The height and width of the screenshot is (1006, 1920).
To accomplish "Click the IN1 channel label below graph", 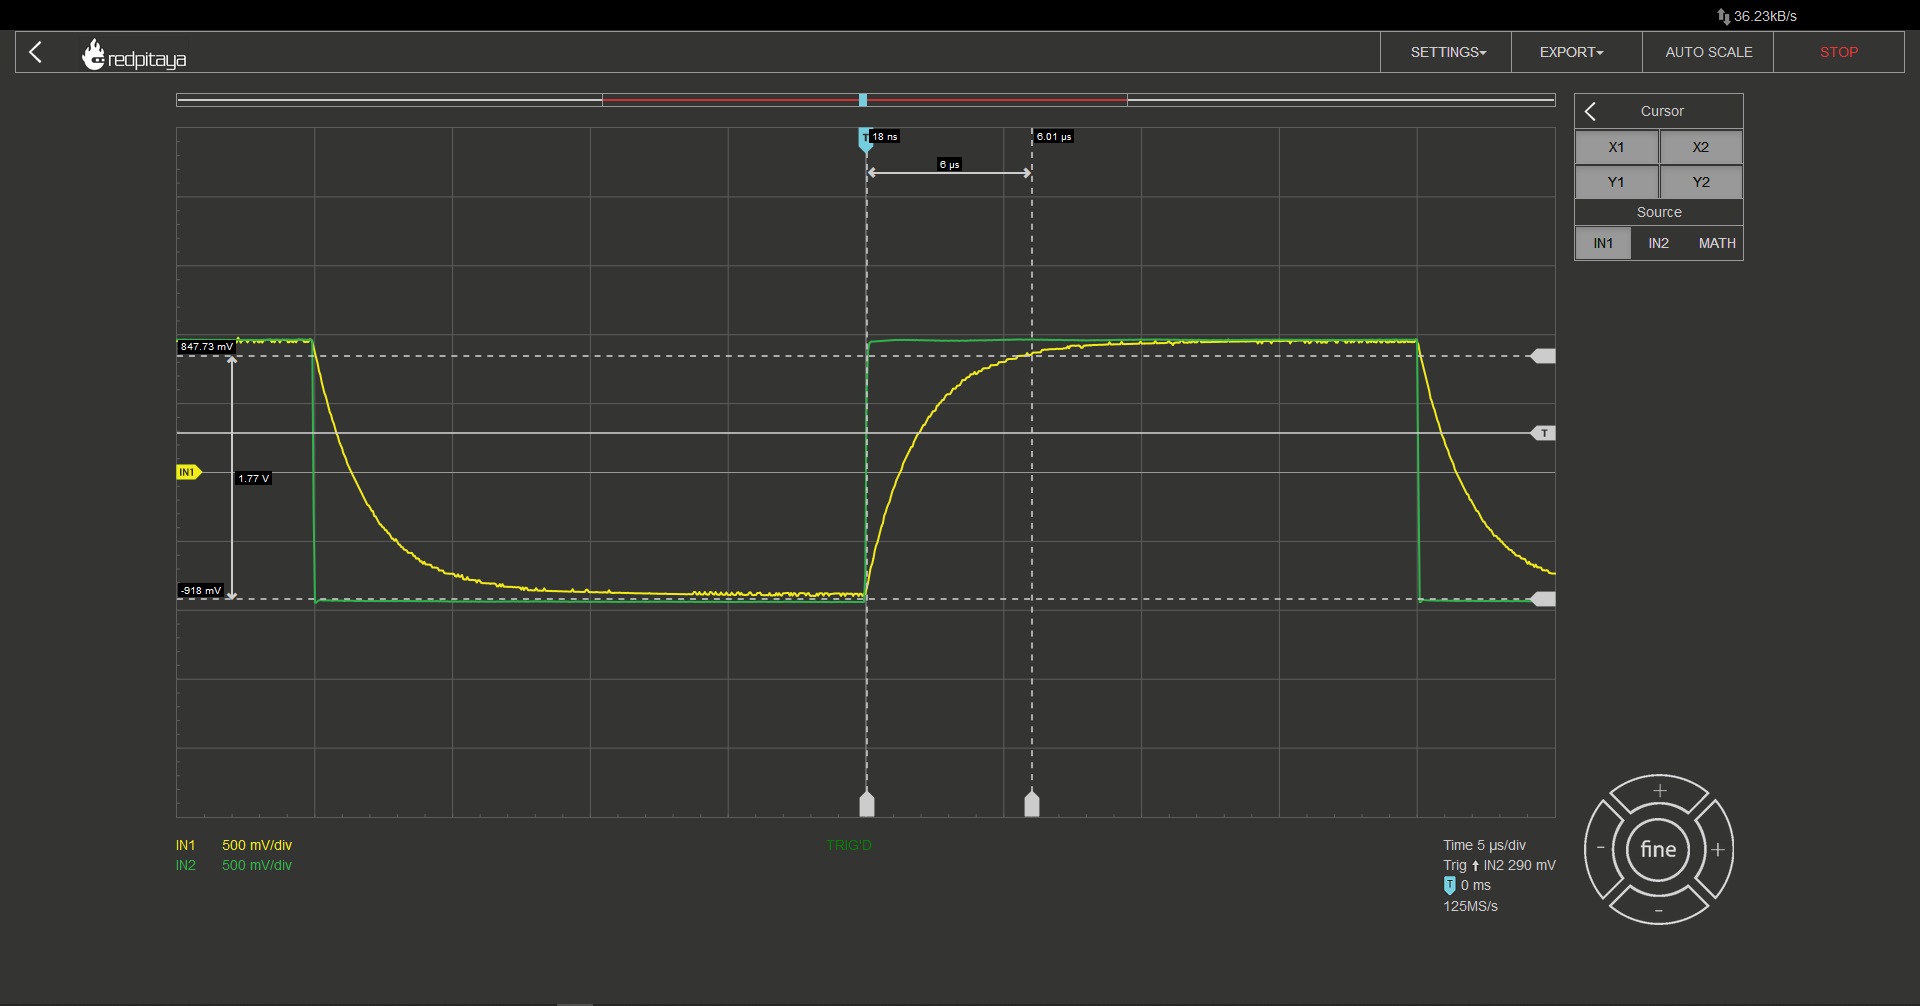I will (x=186, y=845).
